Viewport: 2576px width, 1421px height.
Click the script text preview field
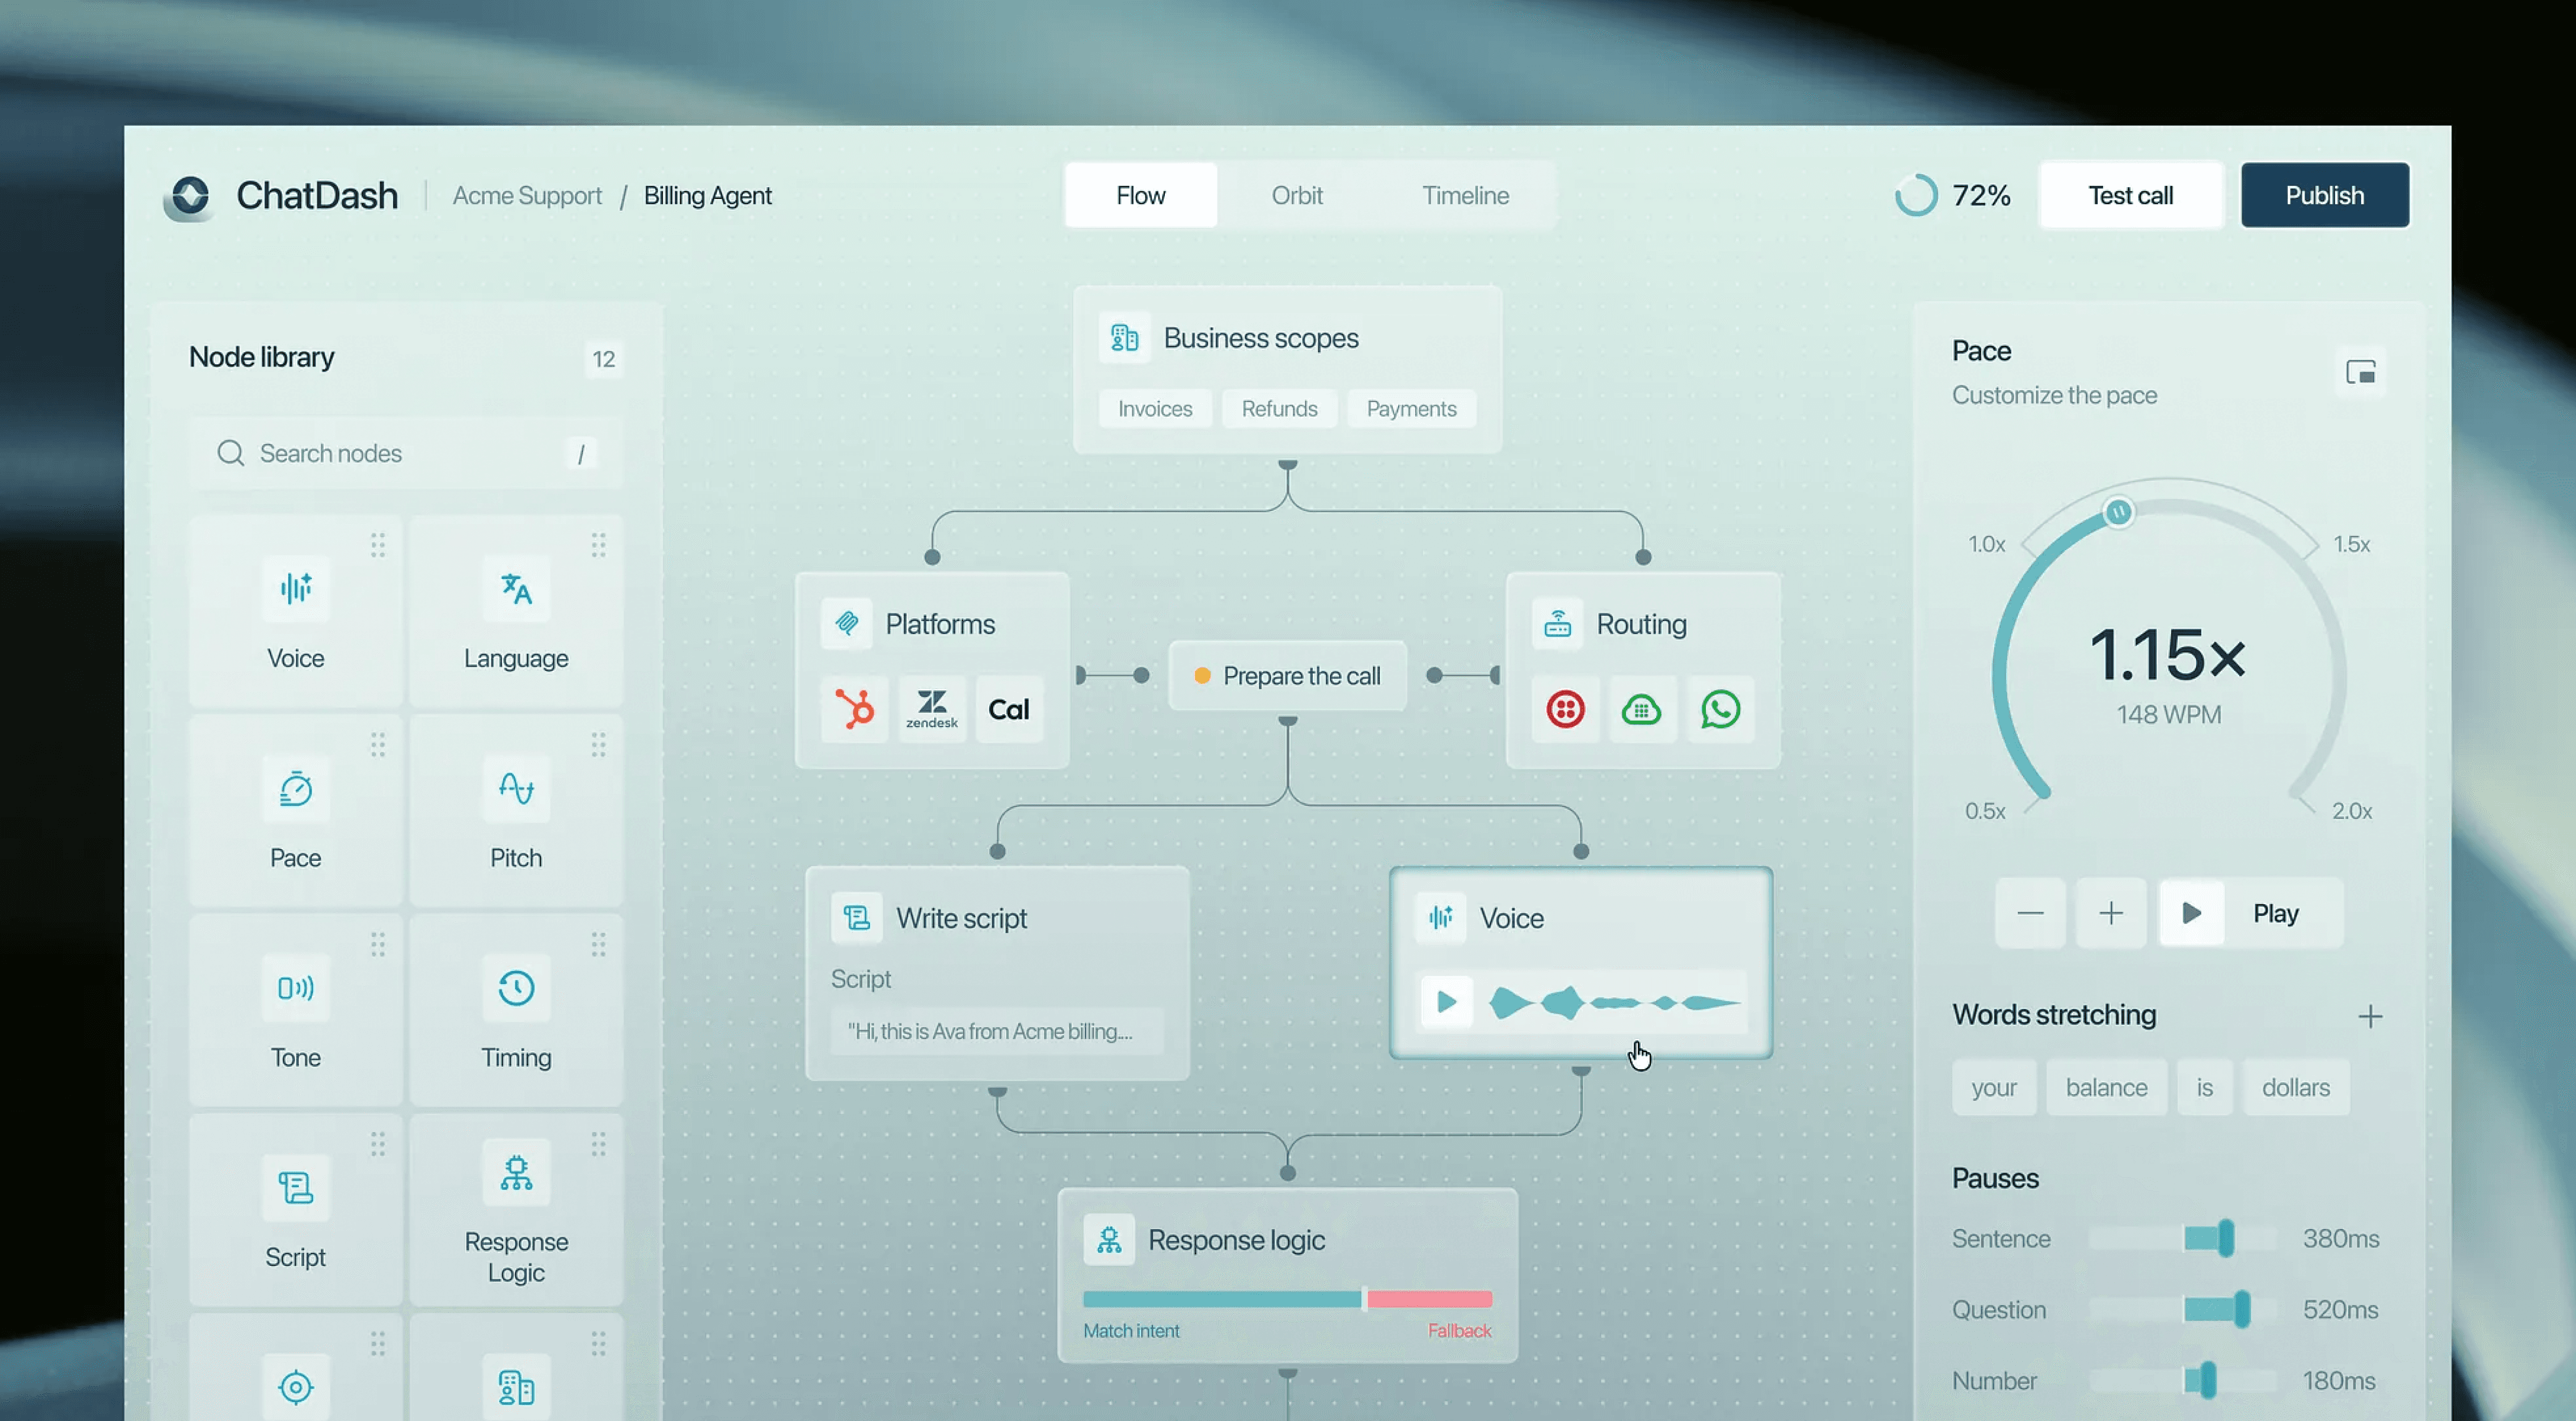[x=997, y=1031]
